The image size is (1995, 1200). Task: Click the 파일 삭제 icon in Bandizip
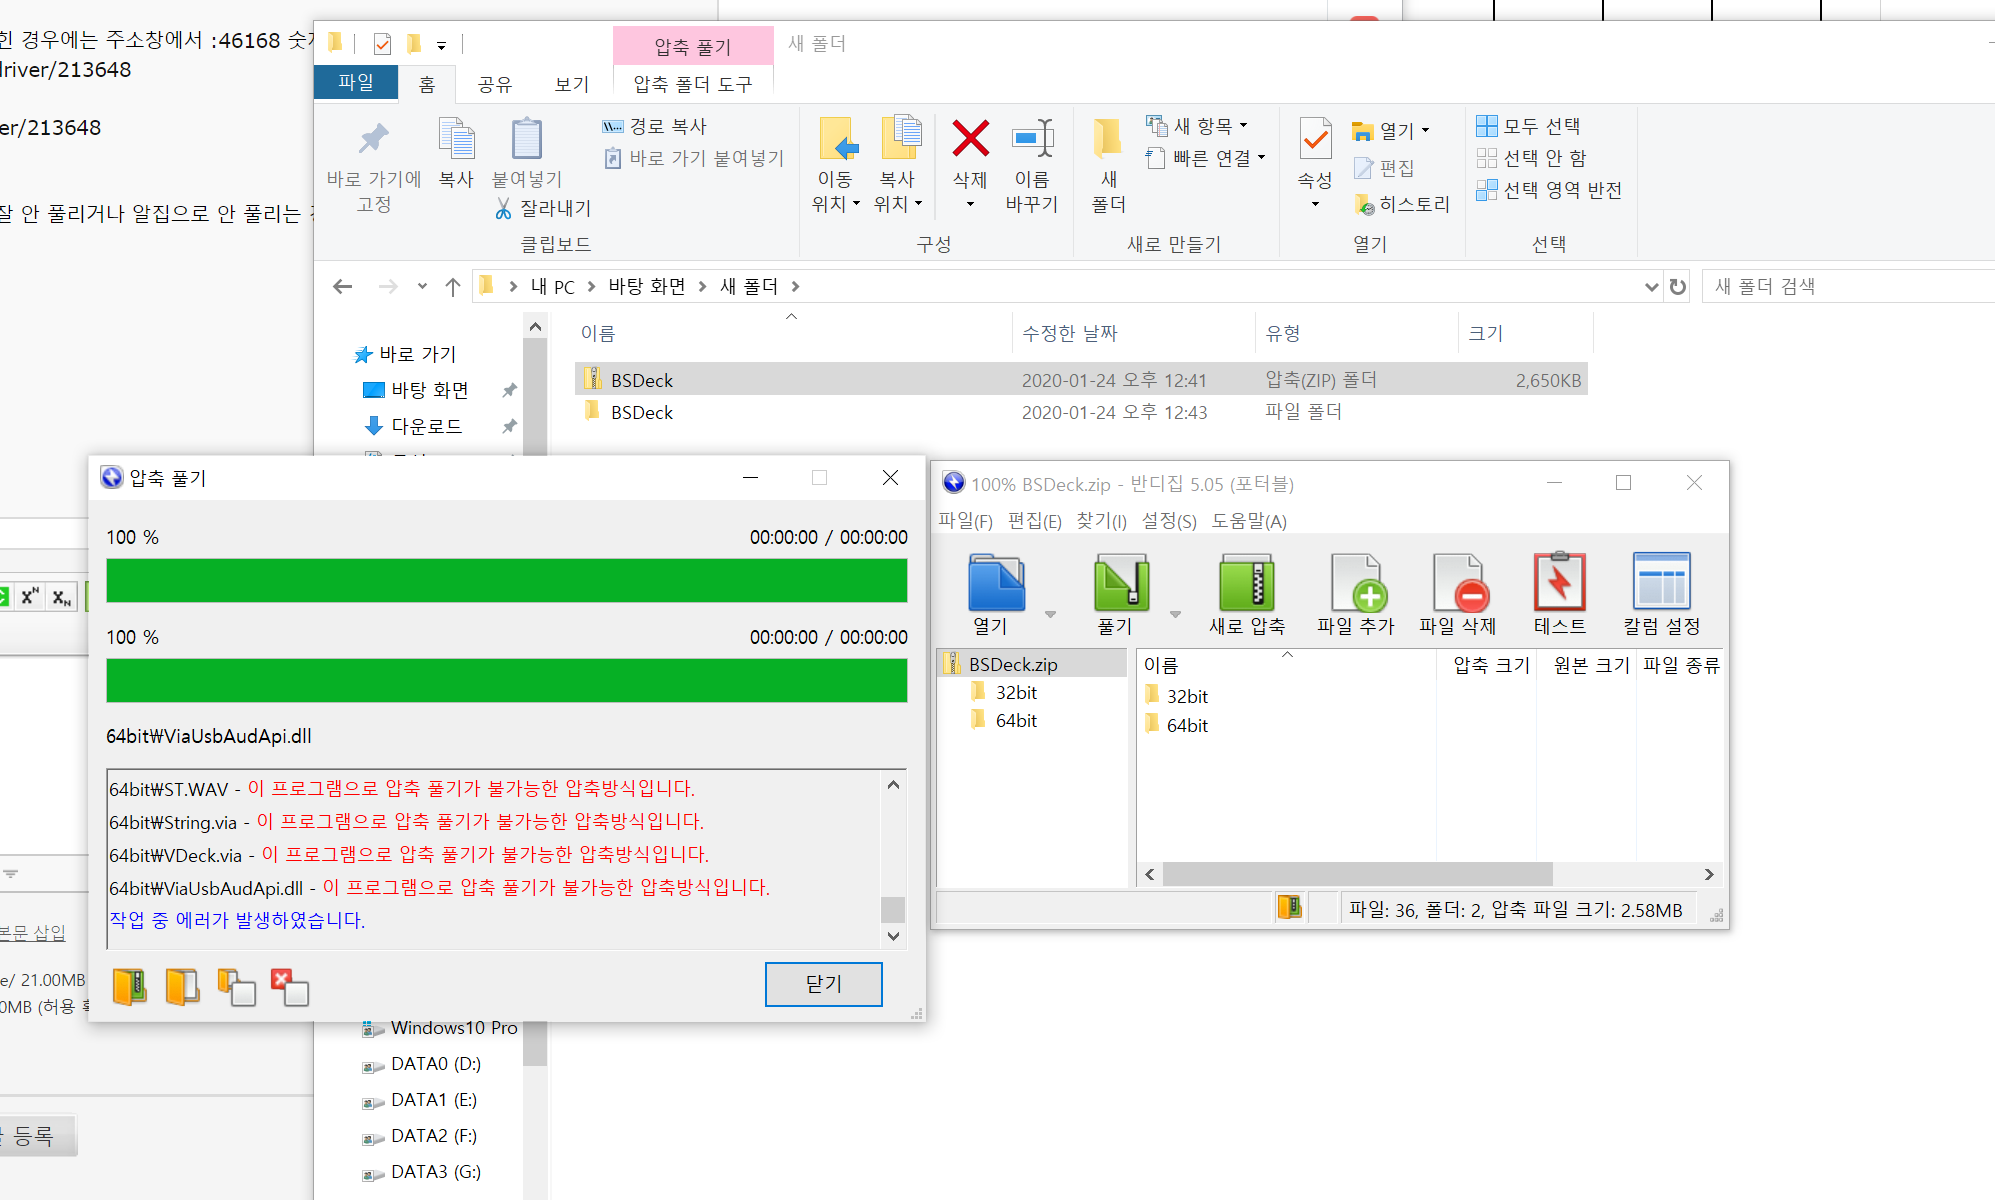click(1459, 583)
